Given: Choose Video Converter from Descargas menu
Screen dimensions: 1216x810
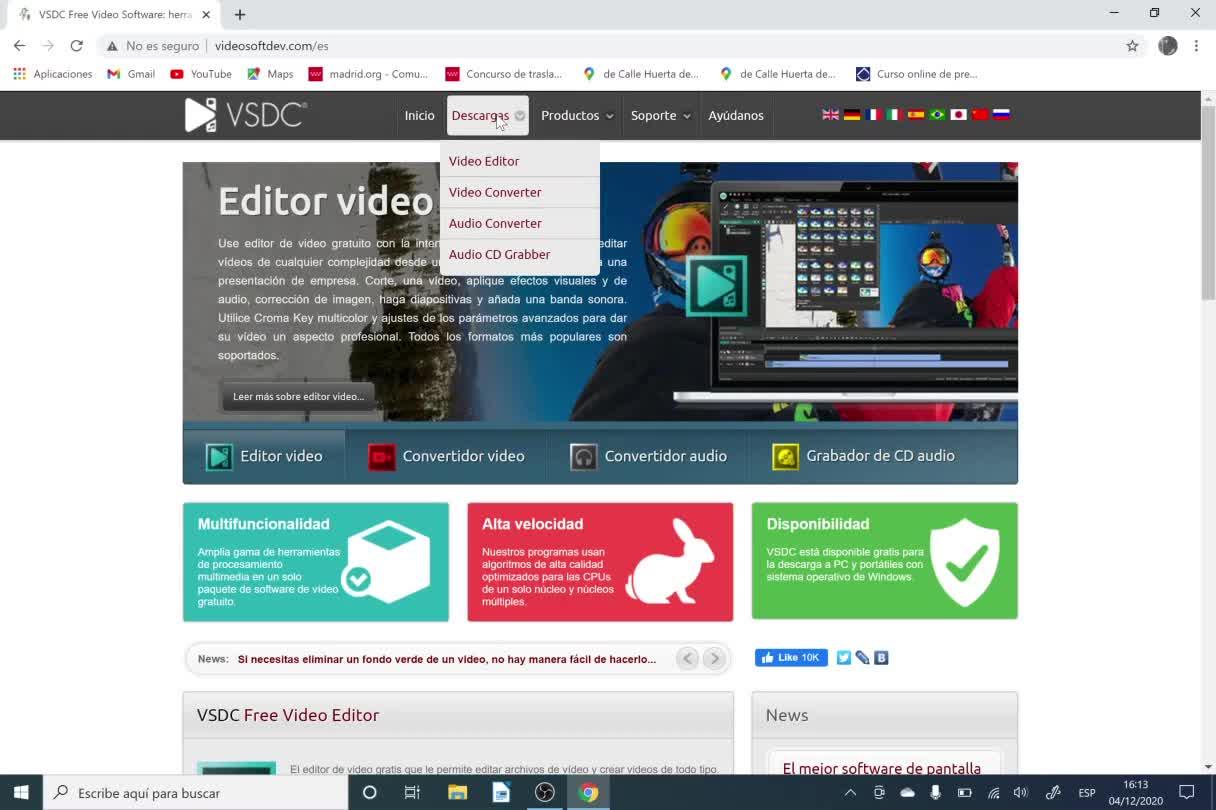Looking at the screenshot, I should [x=520, y=192].
